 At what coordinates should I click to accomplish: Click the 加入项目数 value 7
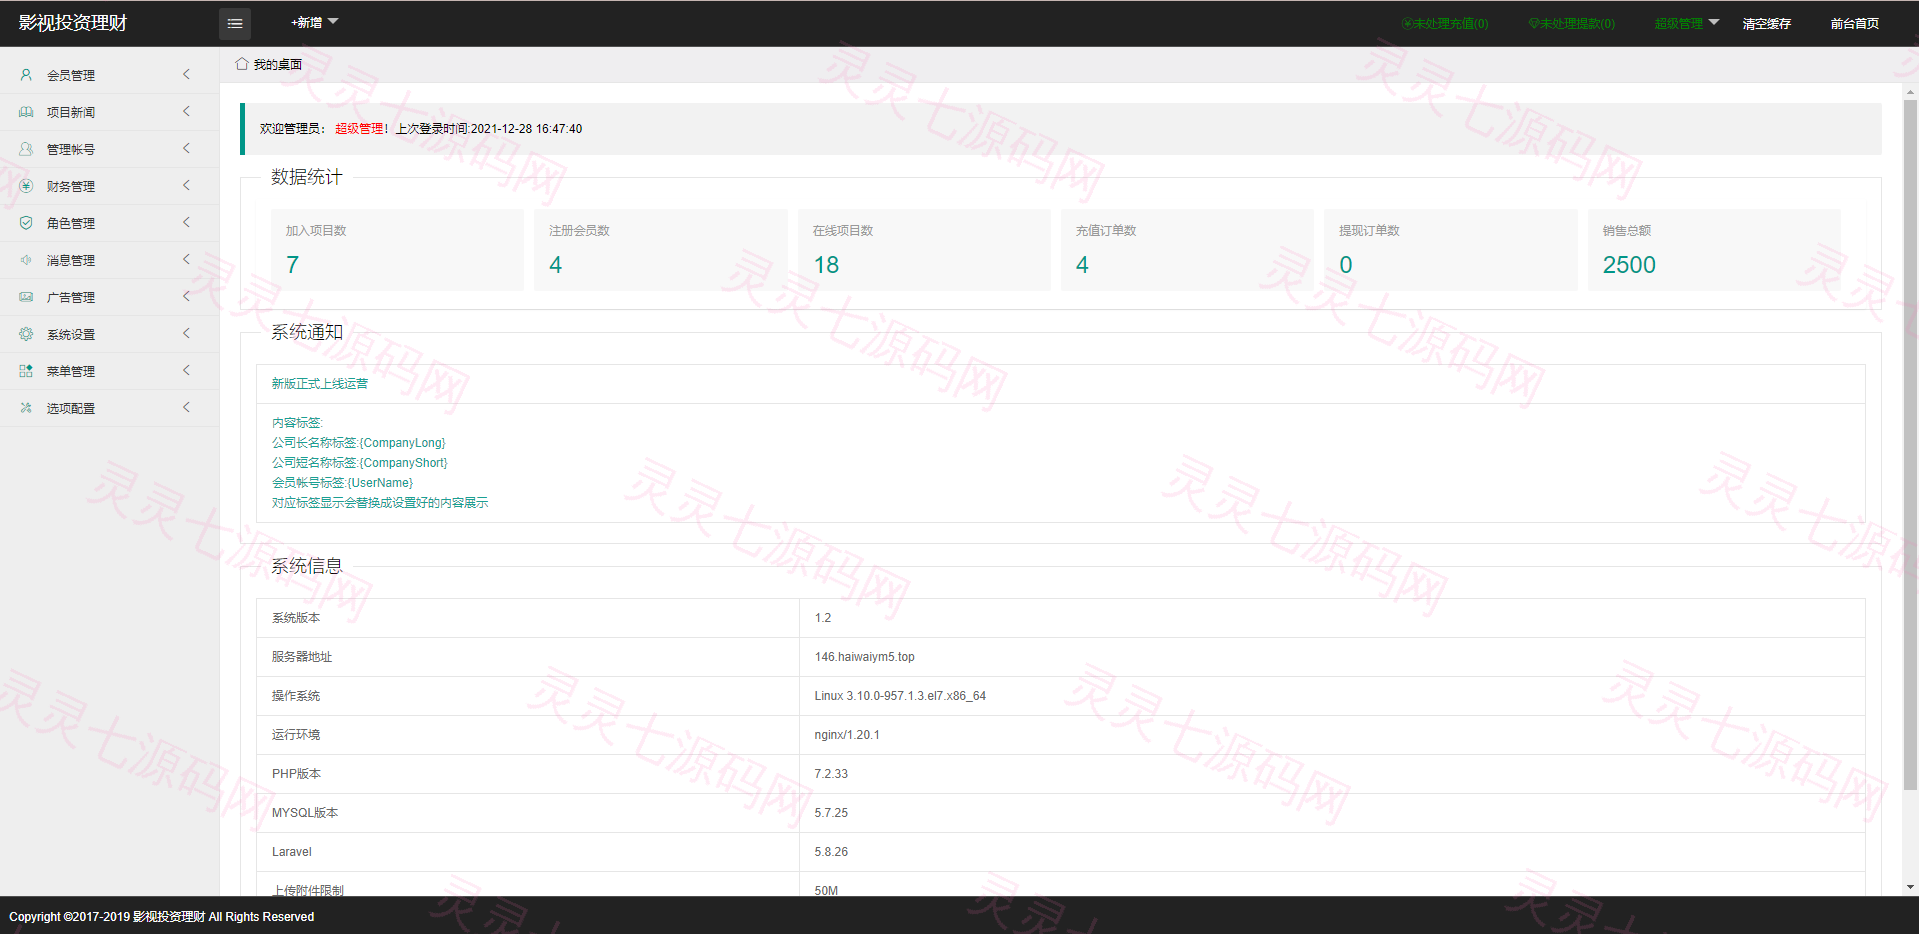pyautogui.click(x=292, y=265)
